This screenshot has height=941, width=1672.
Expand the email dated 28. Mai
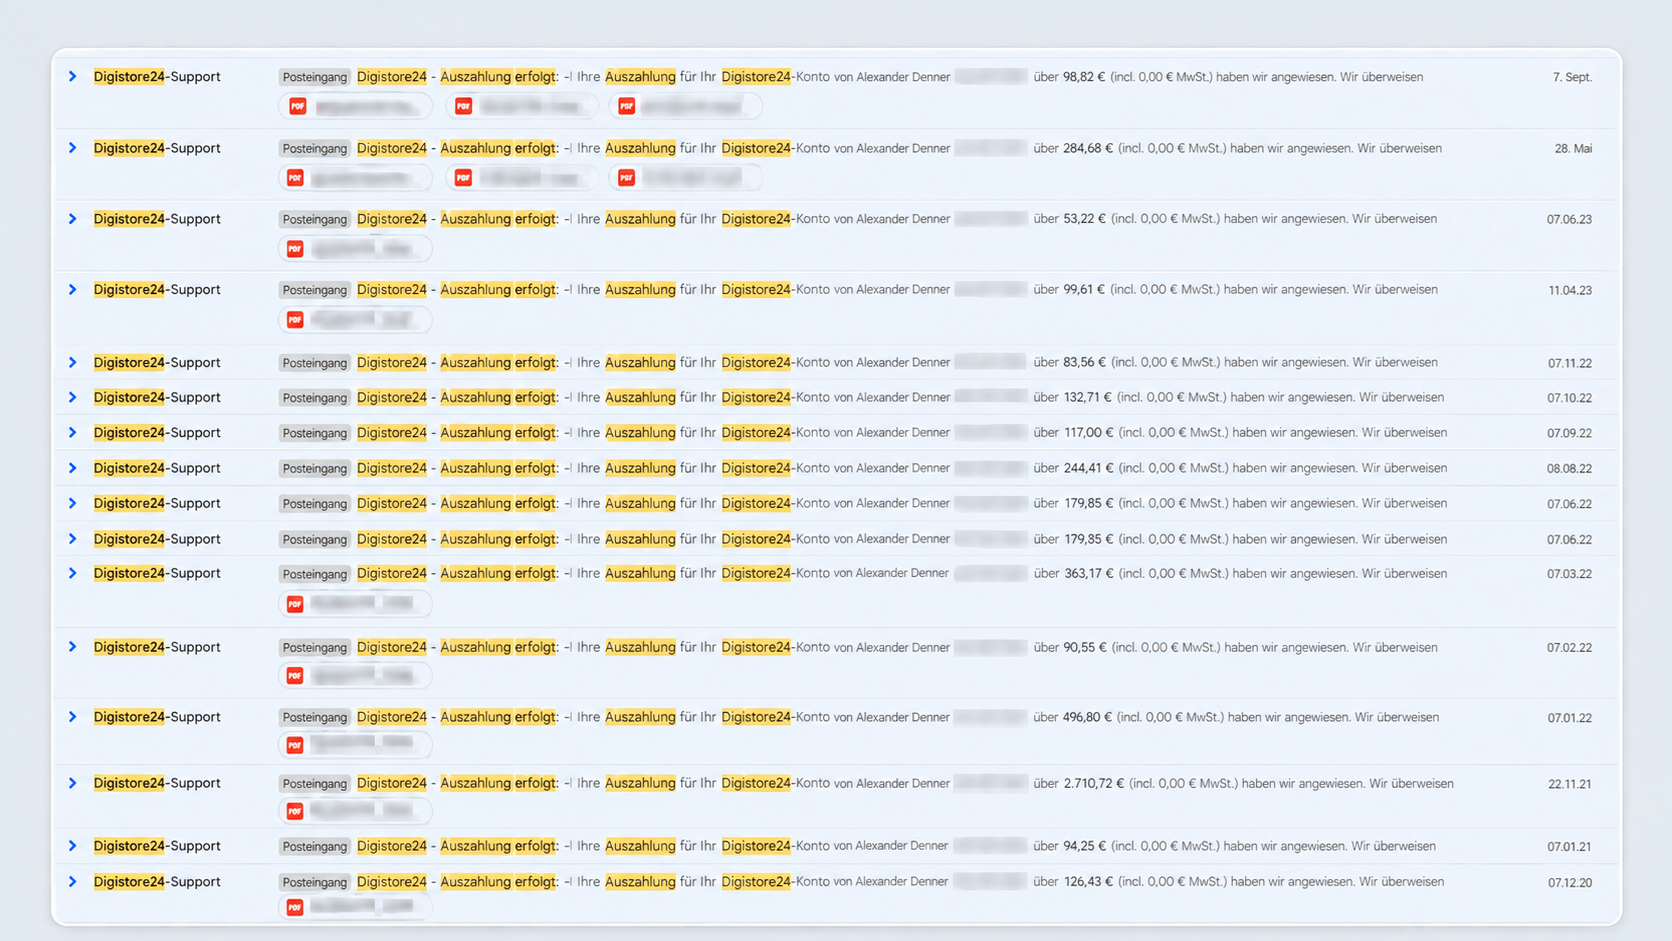point(72,148)
